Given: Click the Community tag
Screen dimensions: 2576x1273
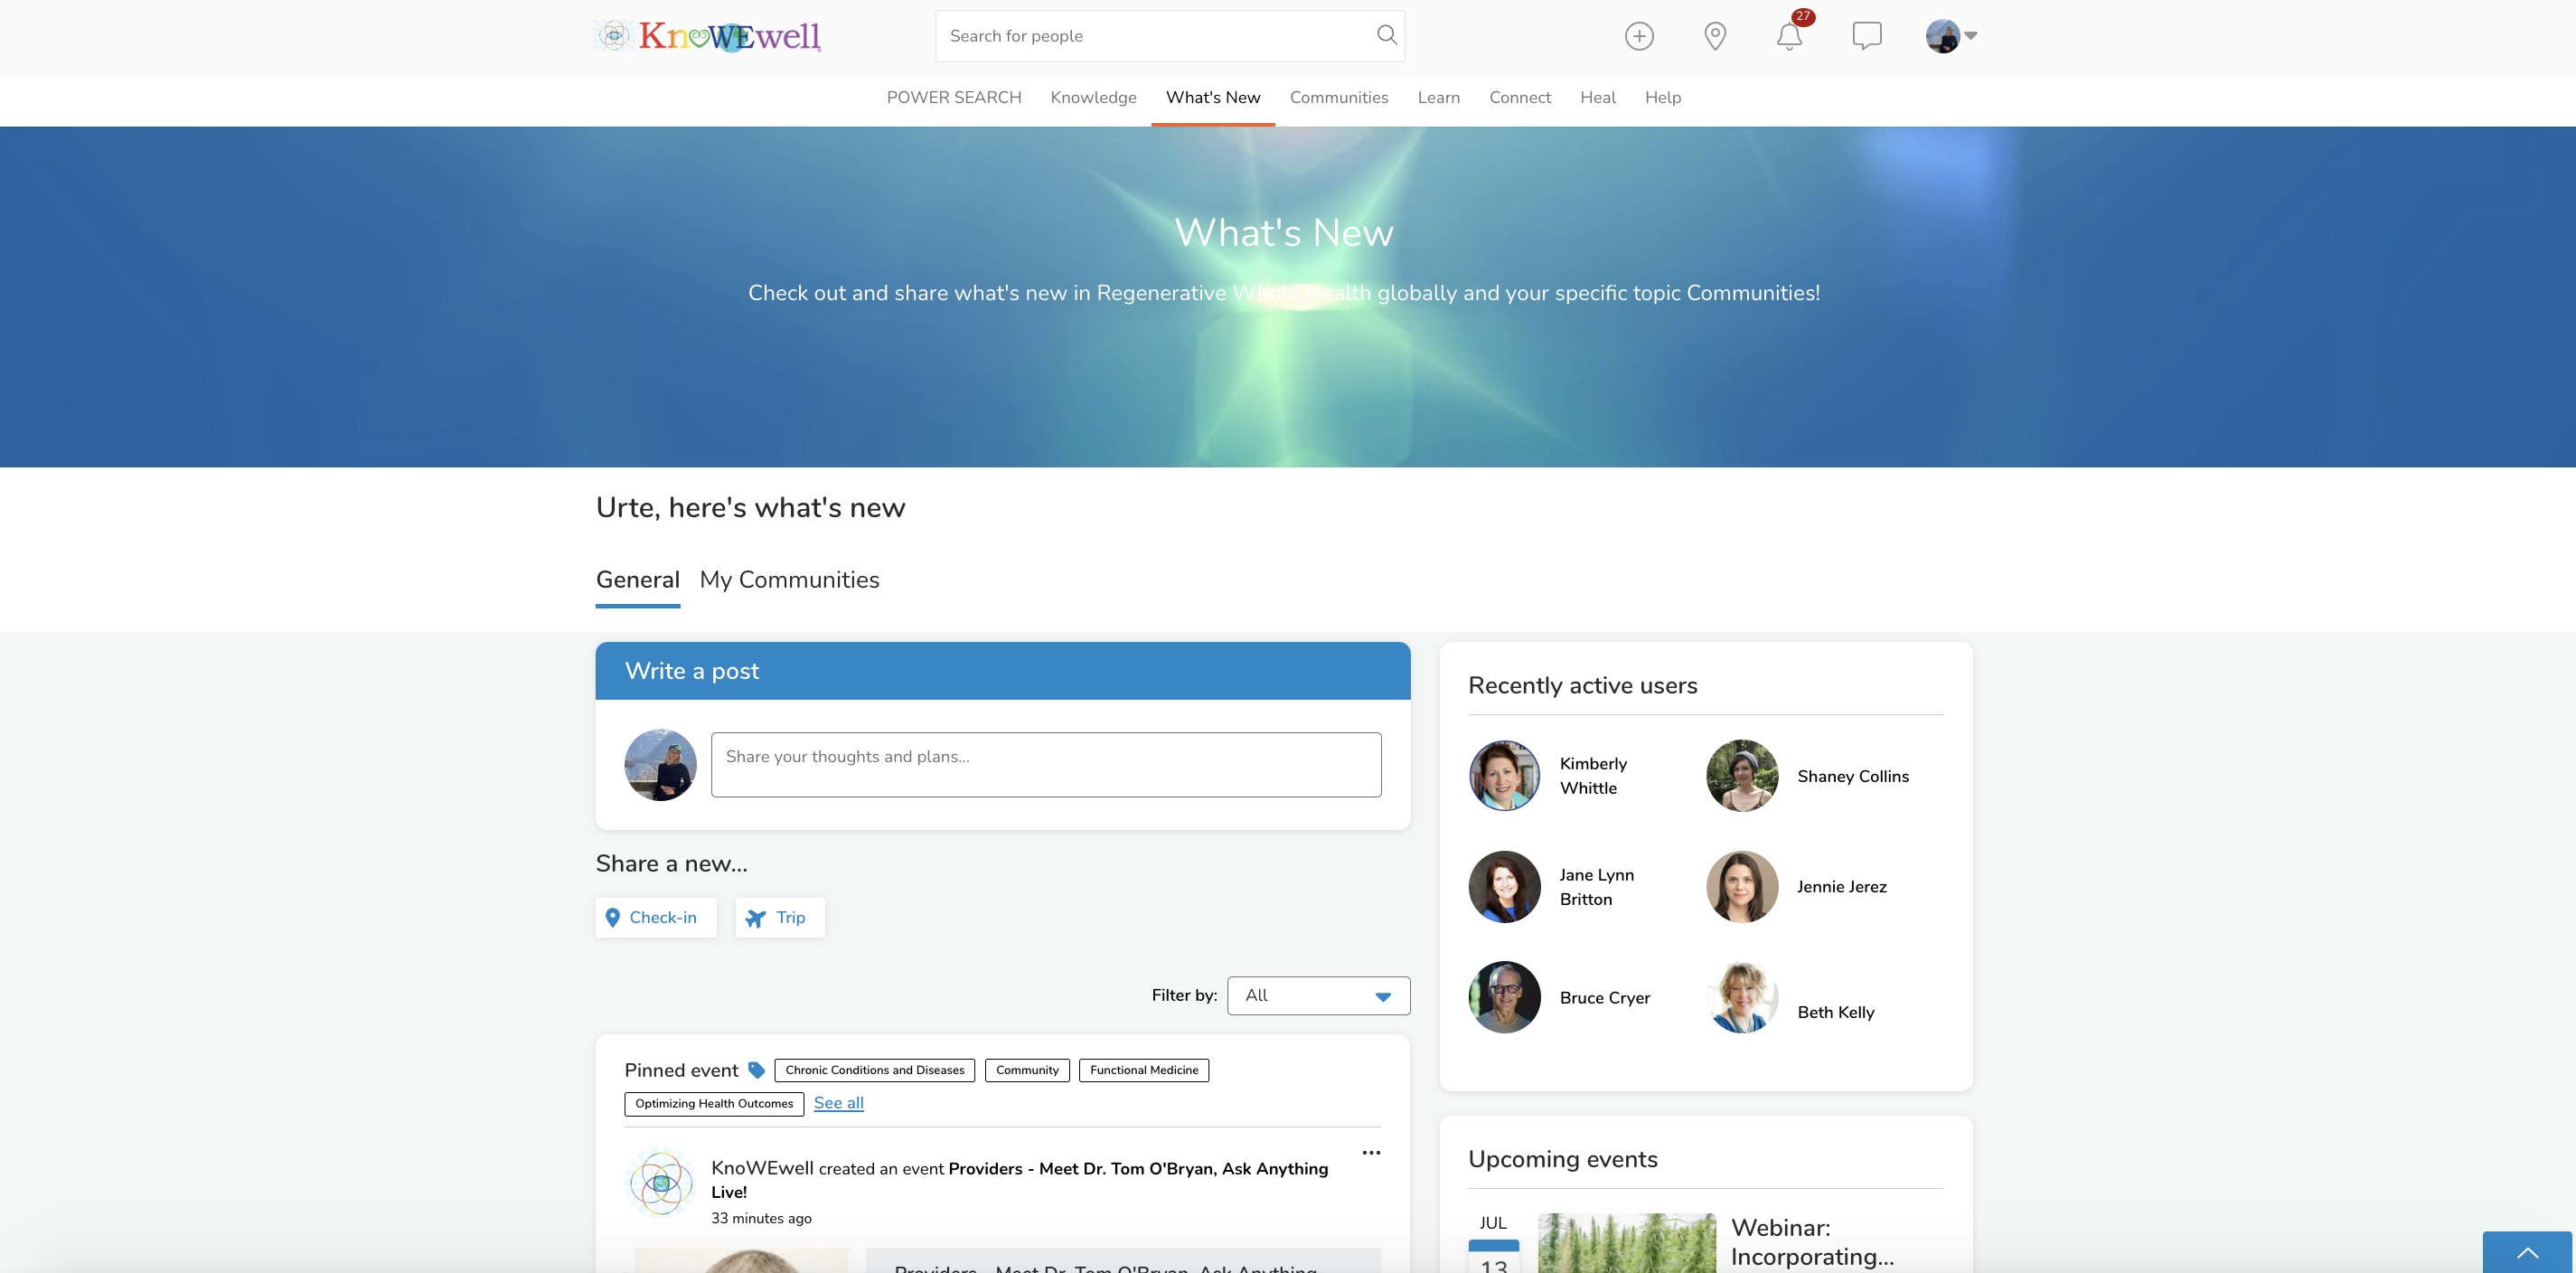Looking at the screenshot, I should pos(1027,1070).
